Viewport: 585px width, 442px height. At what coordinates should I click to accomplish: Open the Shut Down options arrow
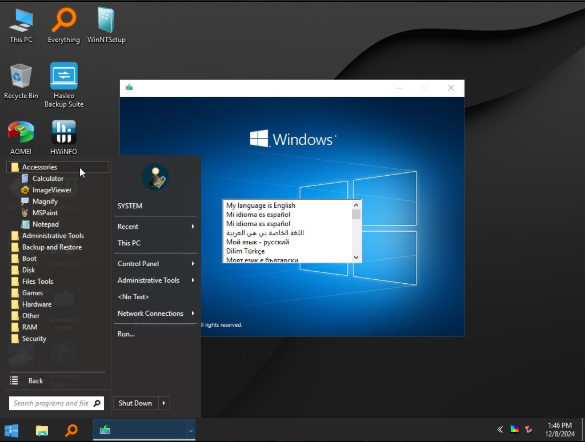pyautogui.click(x=164, y=403)
